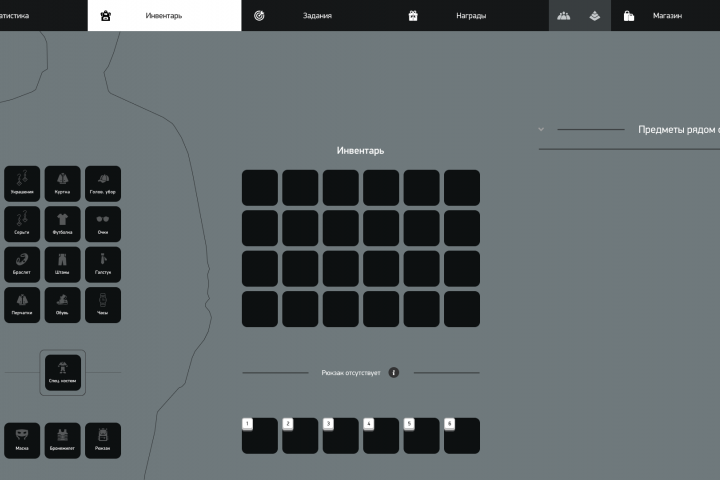720x480 pixels.
Task: Click the stacked layers icon in top bar
Action: tap(595, 16)
